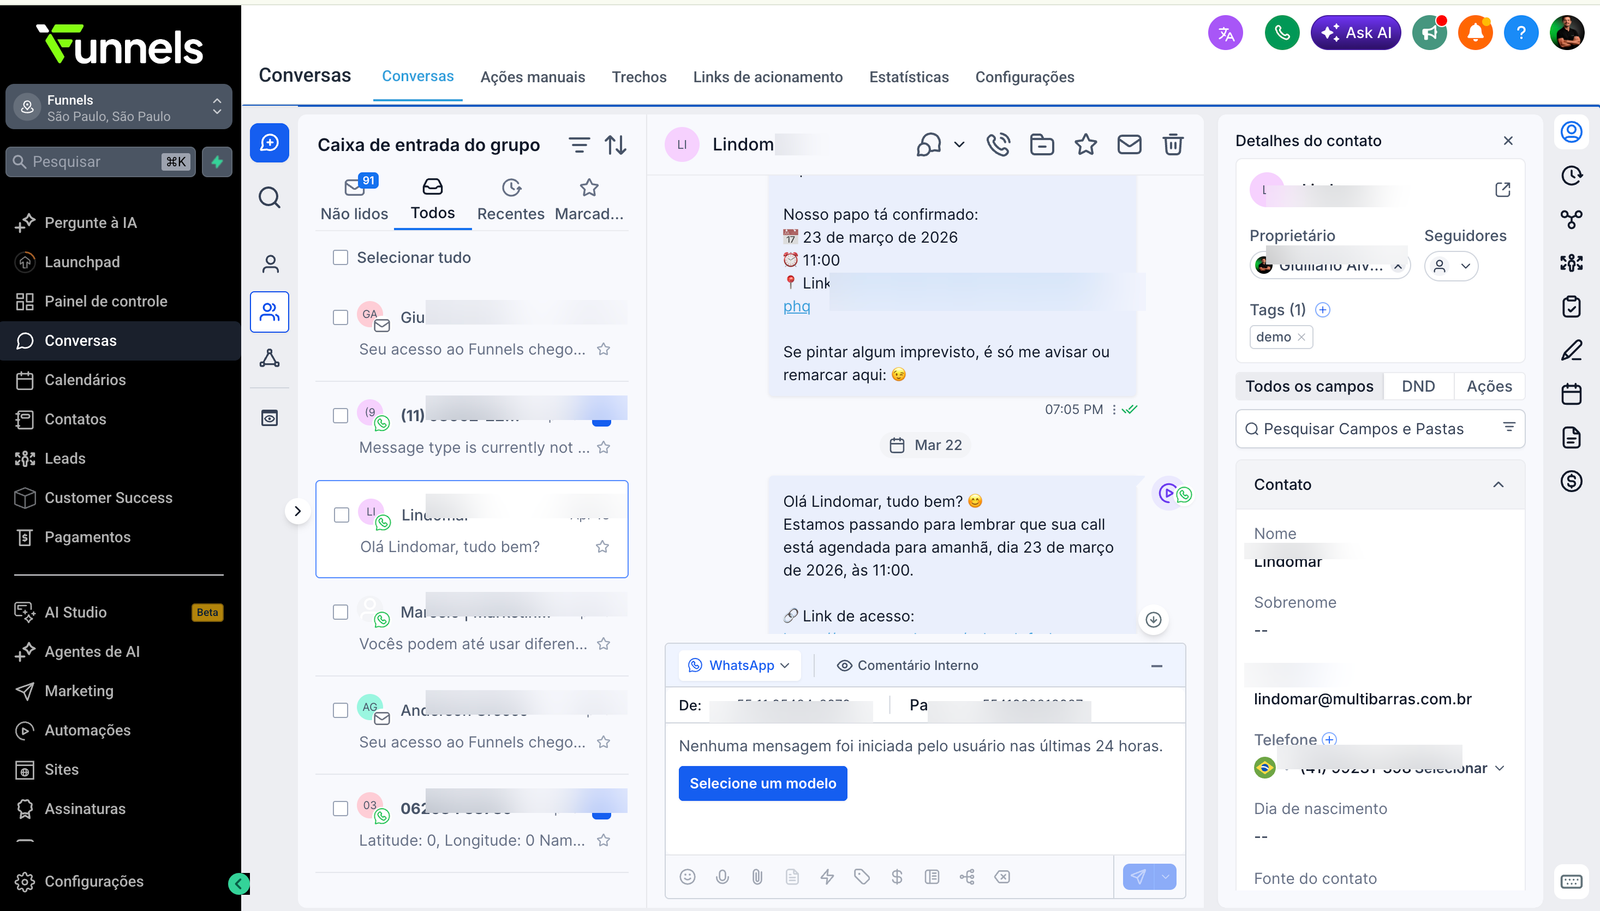This screenshot has height=911, width=1600.
Task: Select the DND tab in contact details
Action: click(1418, 386)
